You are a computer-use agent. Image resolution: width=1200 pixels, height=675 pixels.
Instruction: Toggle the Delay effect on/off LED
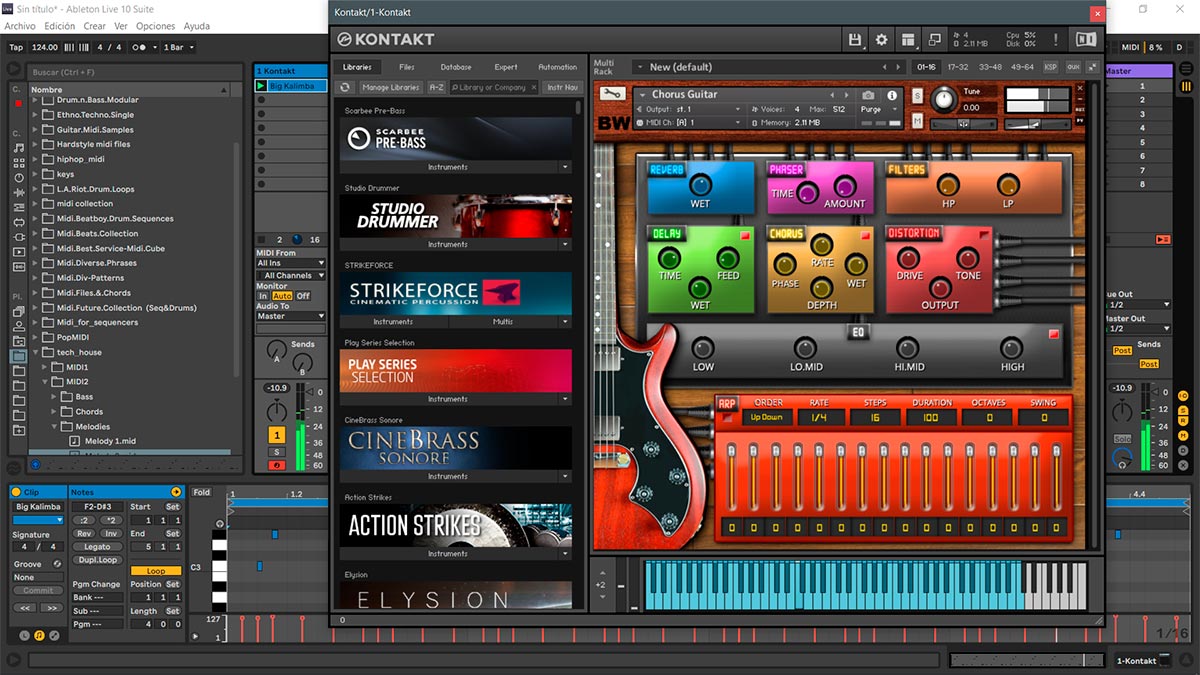(744, 236)
